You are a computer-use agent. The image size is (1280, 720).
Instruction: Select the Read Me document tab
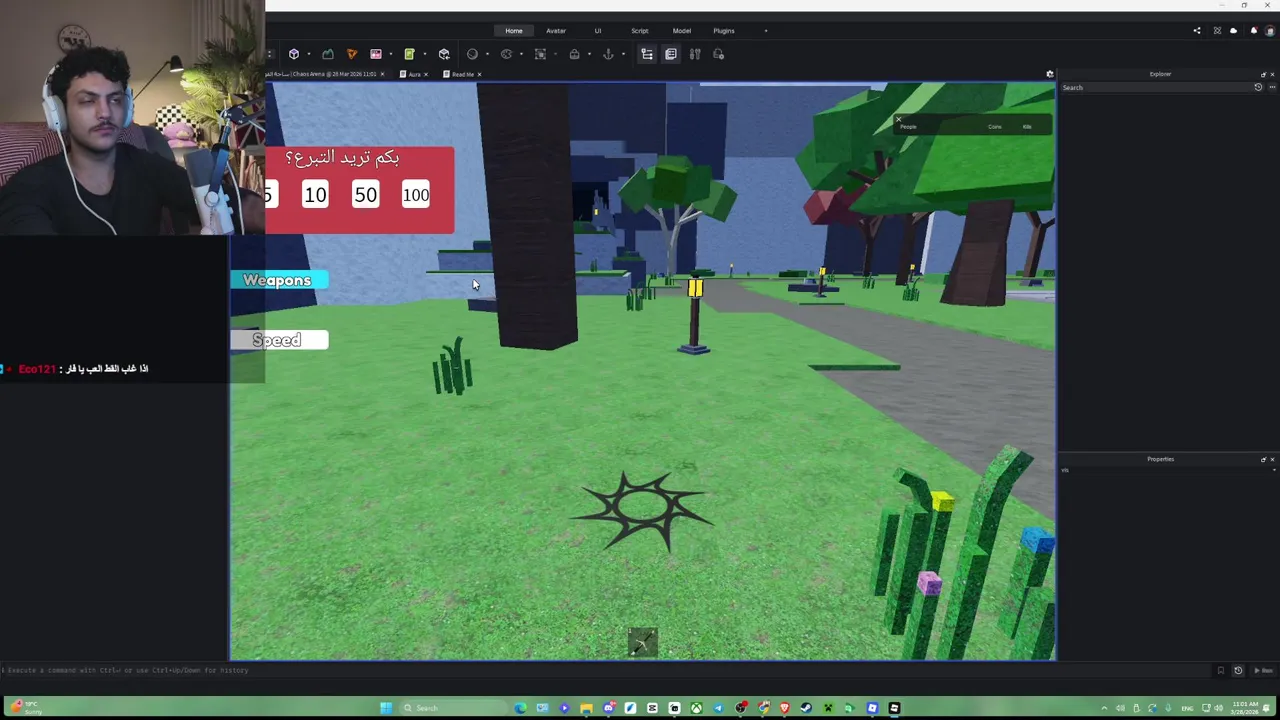(x=462, y=74)
